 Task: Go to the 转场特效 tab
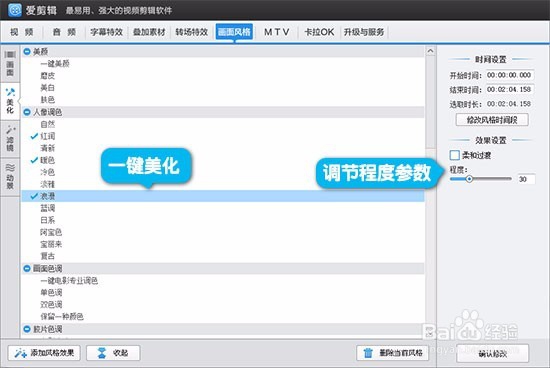point(192,32)
